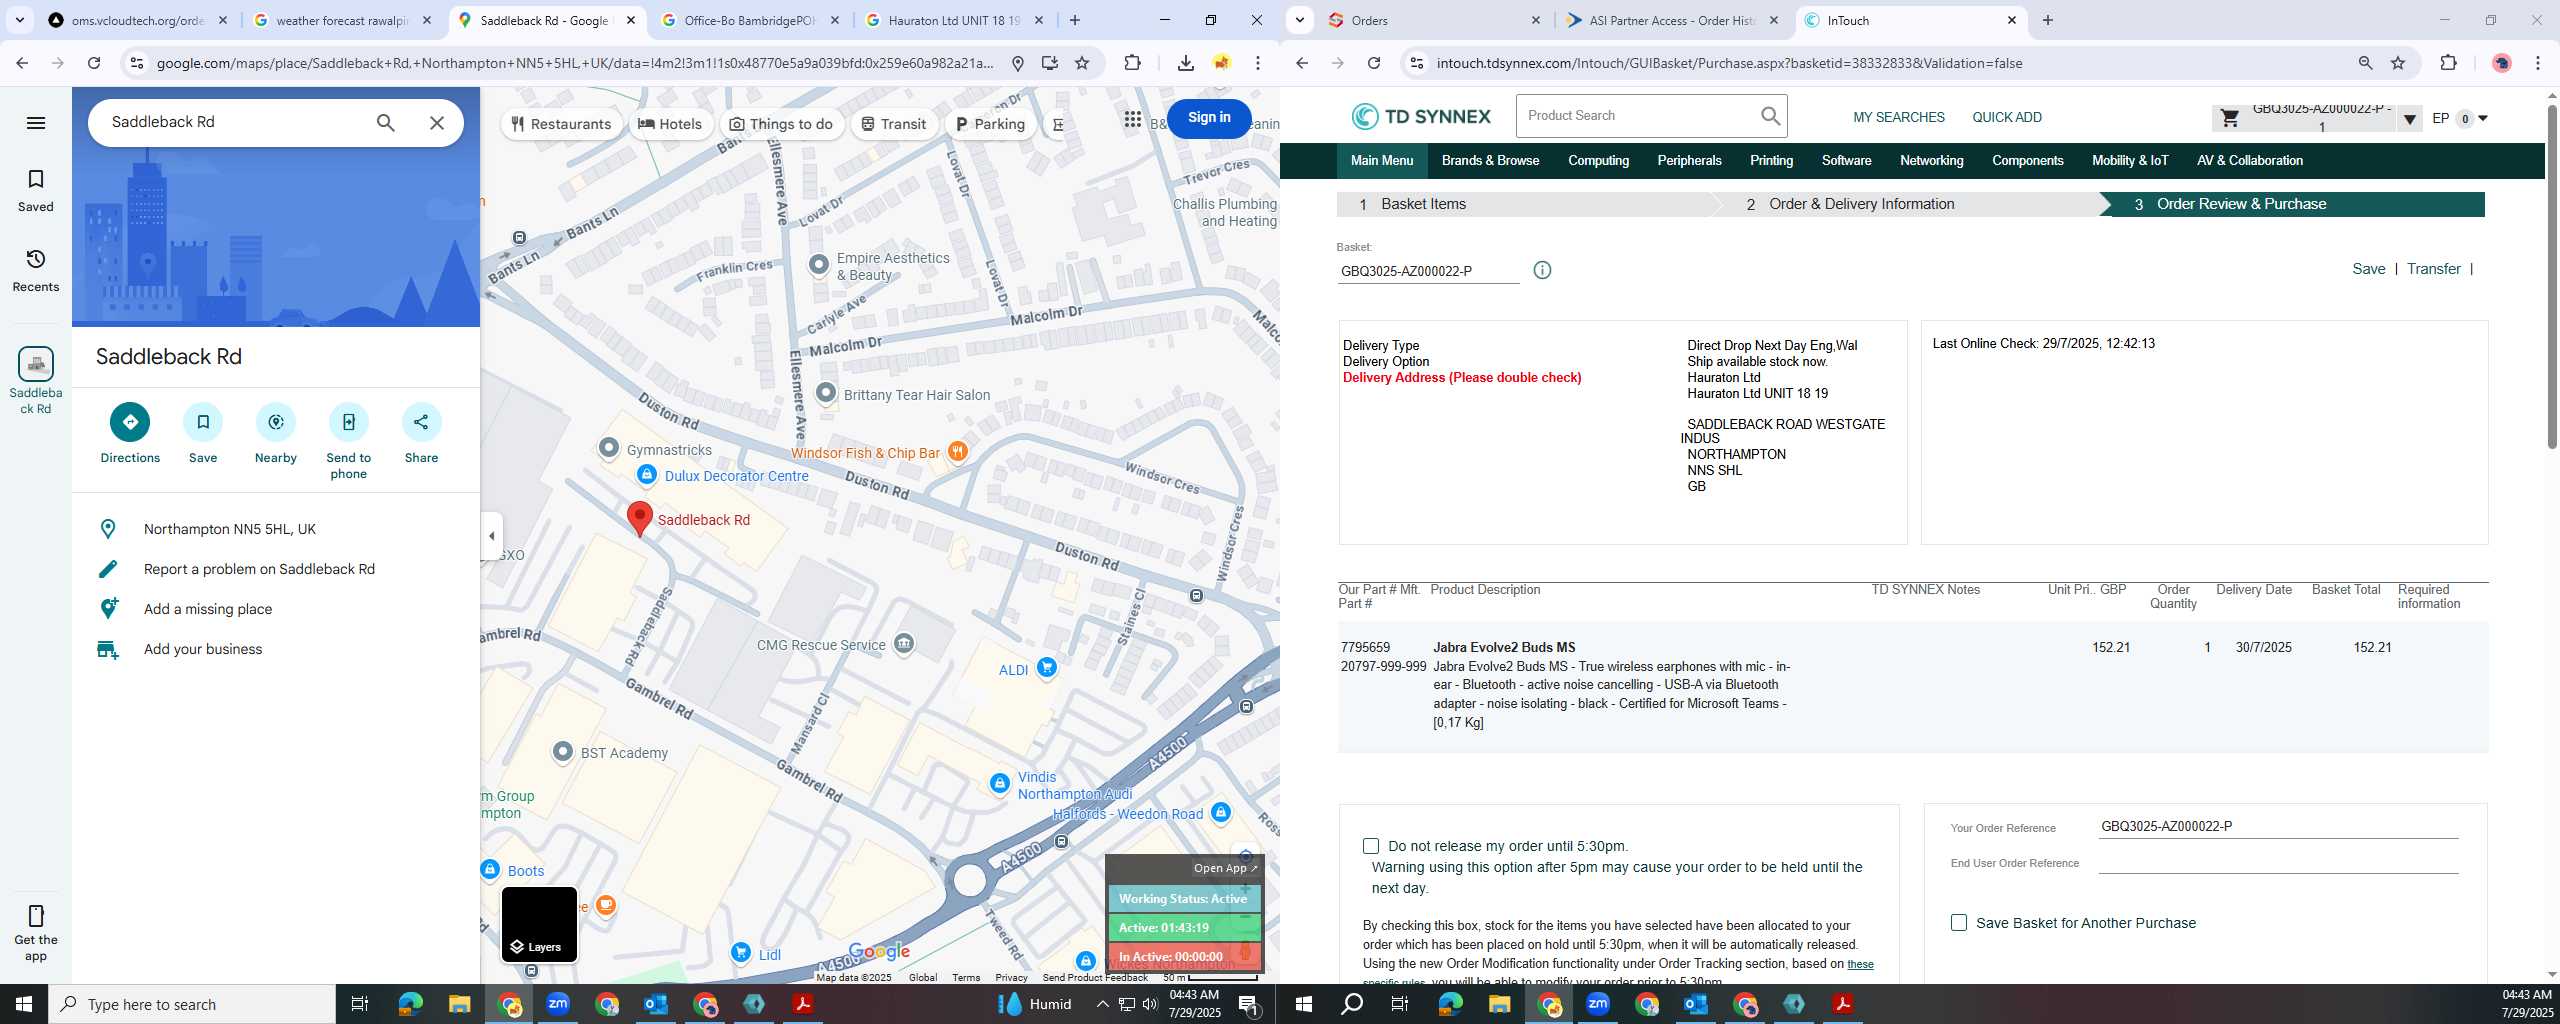This screenshot has width=2560, height=1024.
Task: Tick Save Basket for Another Purchase
Action: 1959,923
